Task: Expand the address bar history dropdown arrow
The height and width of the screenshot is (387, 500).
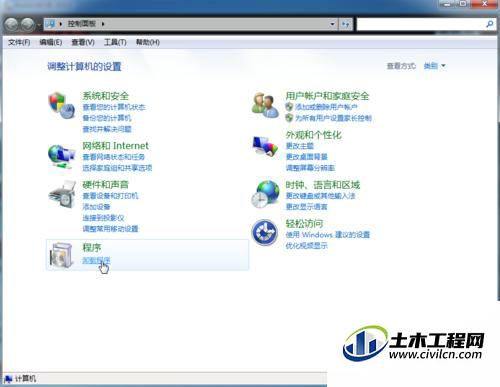Action: coord(332,24)
